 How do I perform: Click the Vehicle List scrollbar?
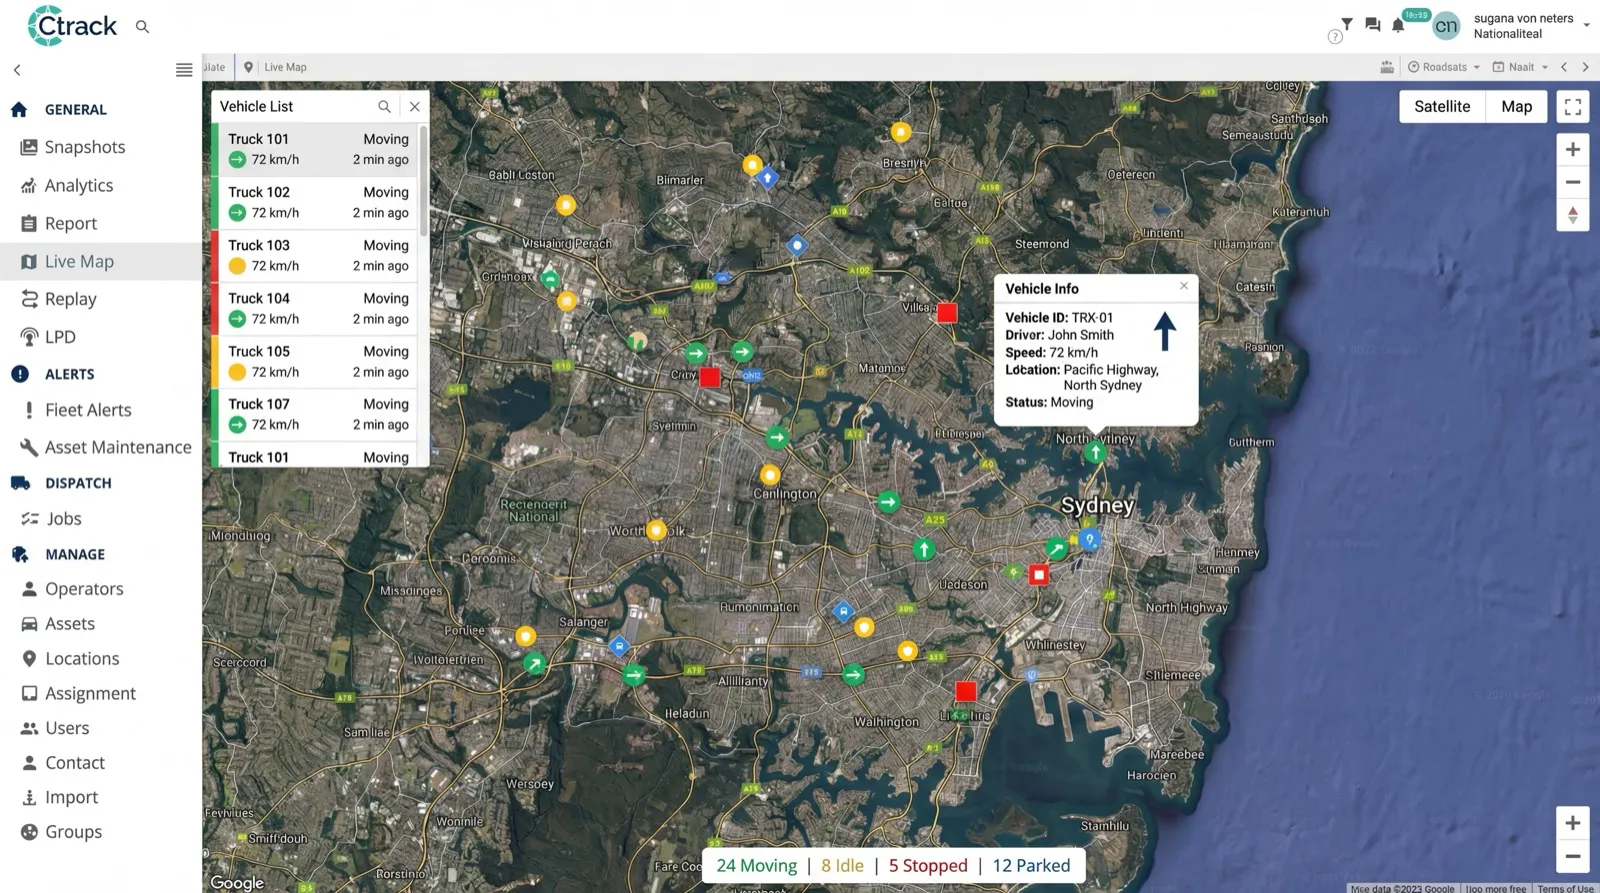tap(424, 180)
